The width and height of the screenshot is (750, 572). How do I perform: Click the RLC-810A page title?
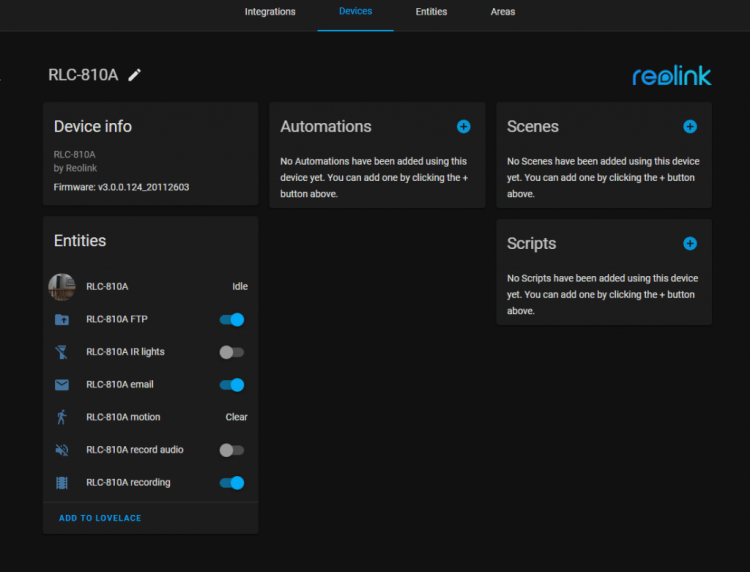(x=83, y=75)
